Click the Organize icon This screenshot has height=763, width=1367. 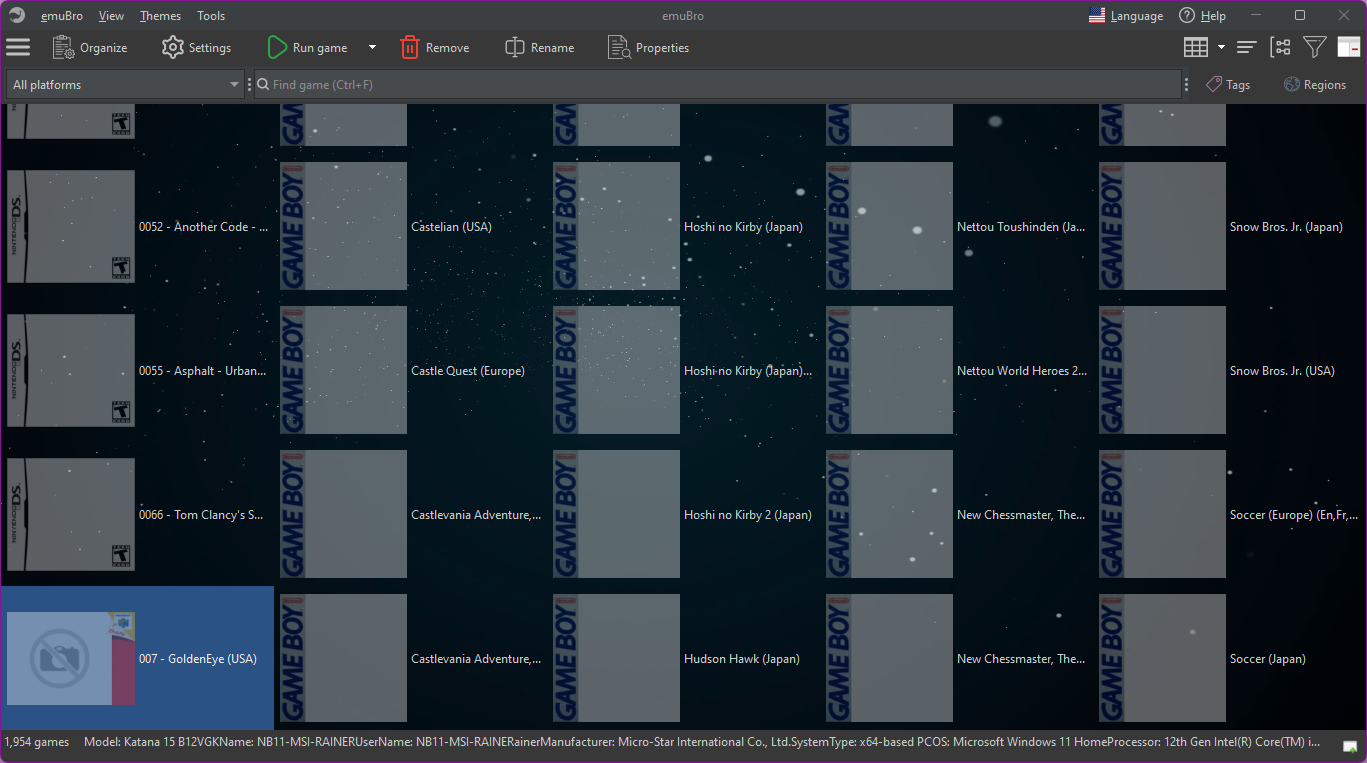pos(62,46)
